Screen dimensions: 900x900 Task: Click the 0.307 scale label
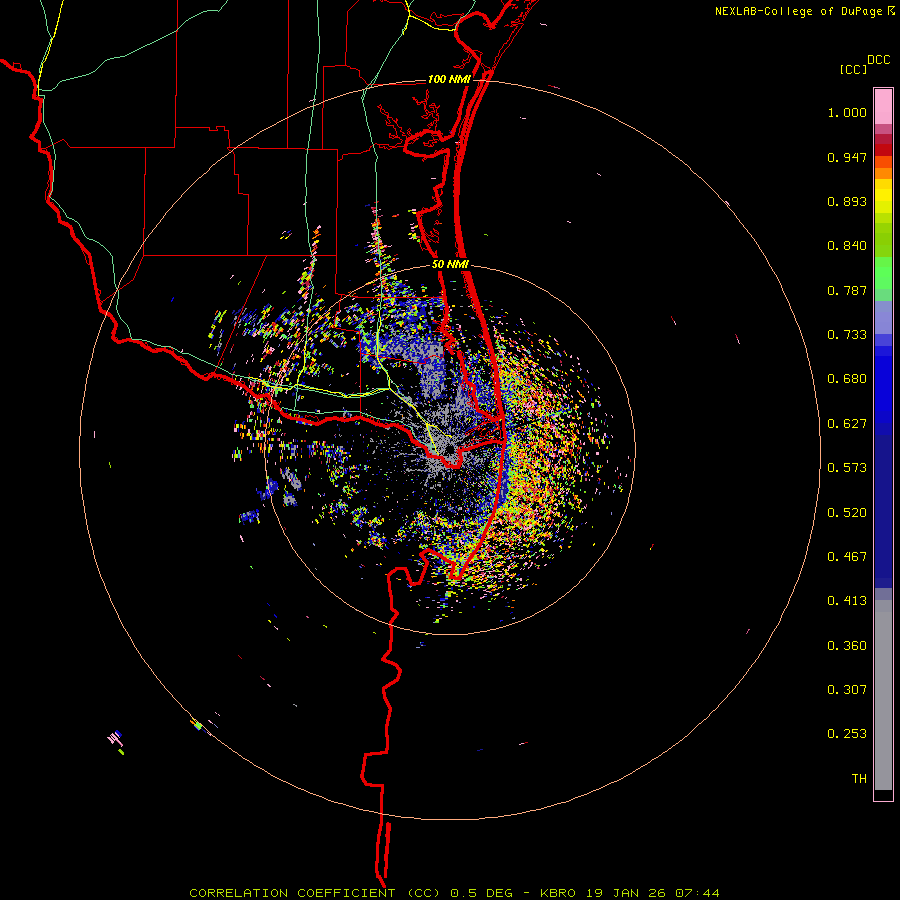(847, 690)
